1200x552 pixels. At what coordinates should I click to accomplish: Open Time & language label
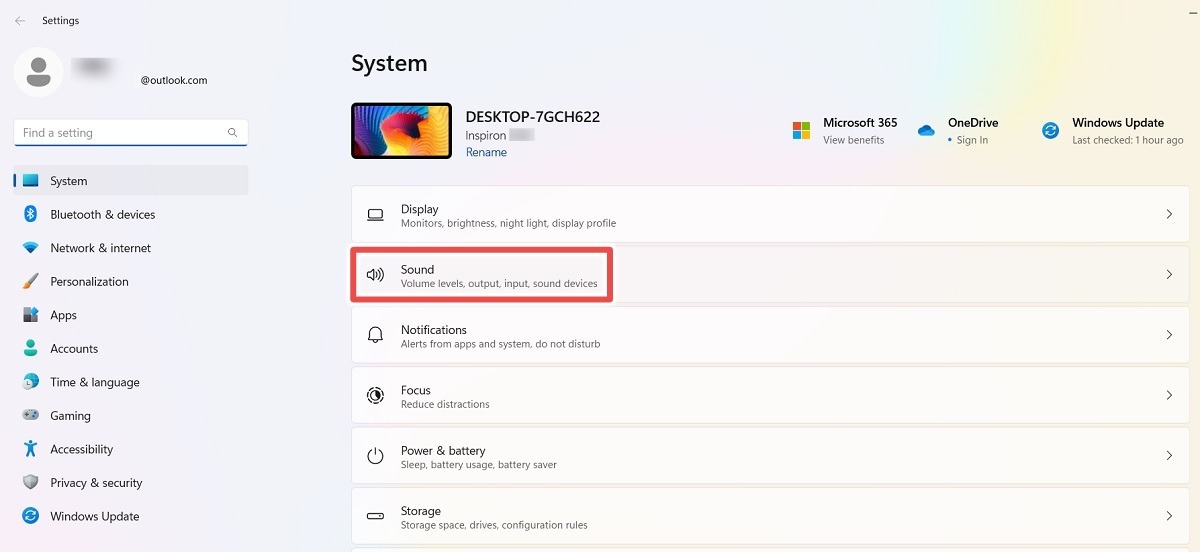point(95,382)
